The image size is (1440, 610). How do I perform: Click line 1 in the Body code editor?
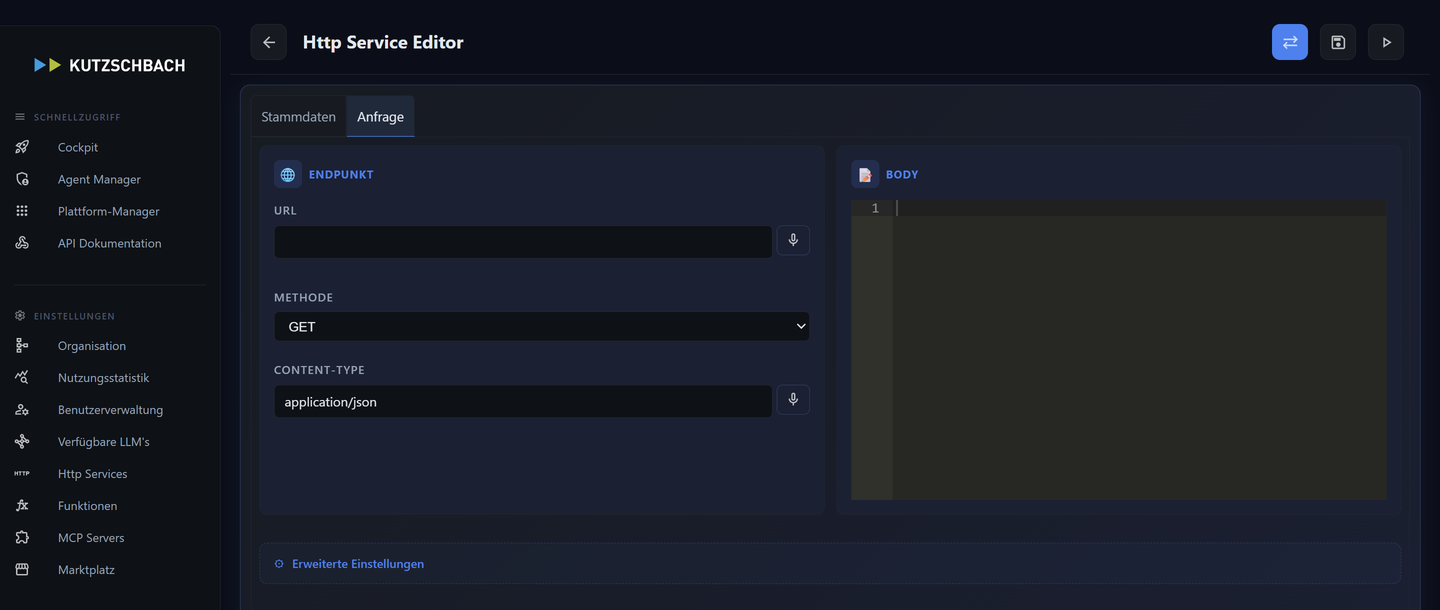tap(1140, 208)
